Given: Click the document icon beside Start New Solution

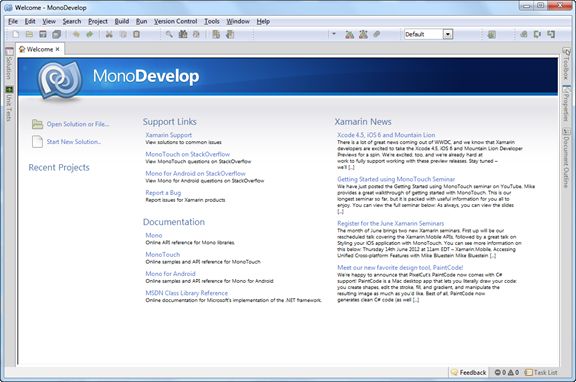Looking at the screenshot, I should pos(37,141).
